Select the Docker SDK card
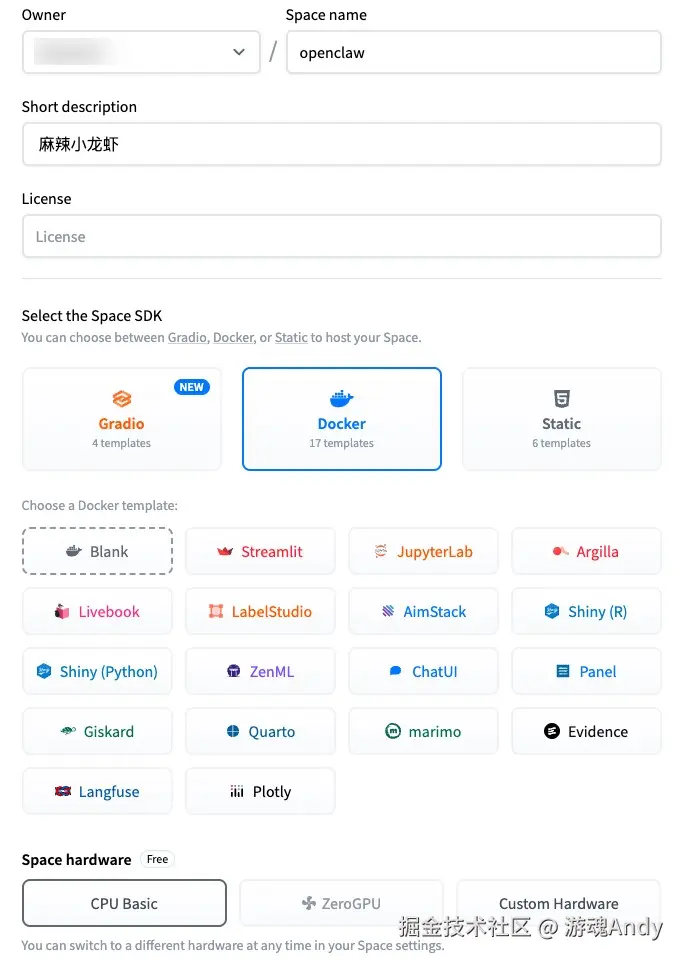This screenshot has height=963, width=686. coord(341,418)
